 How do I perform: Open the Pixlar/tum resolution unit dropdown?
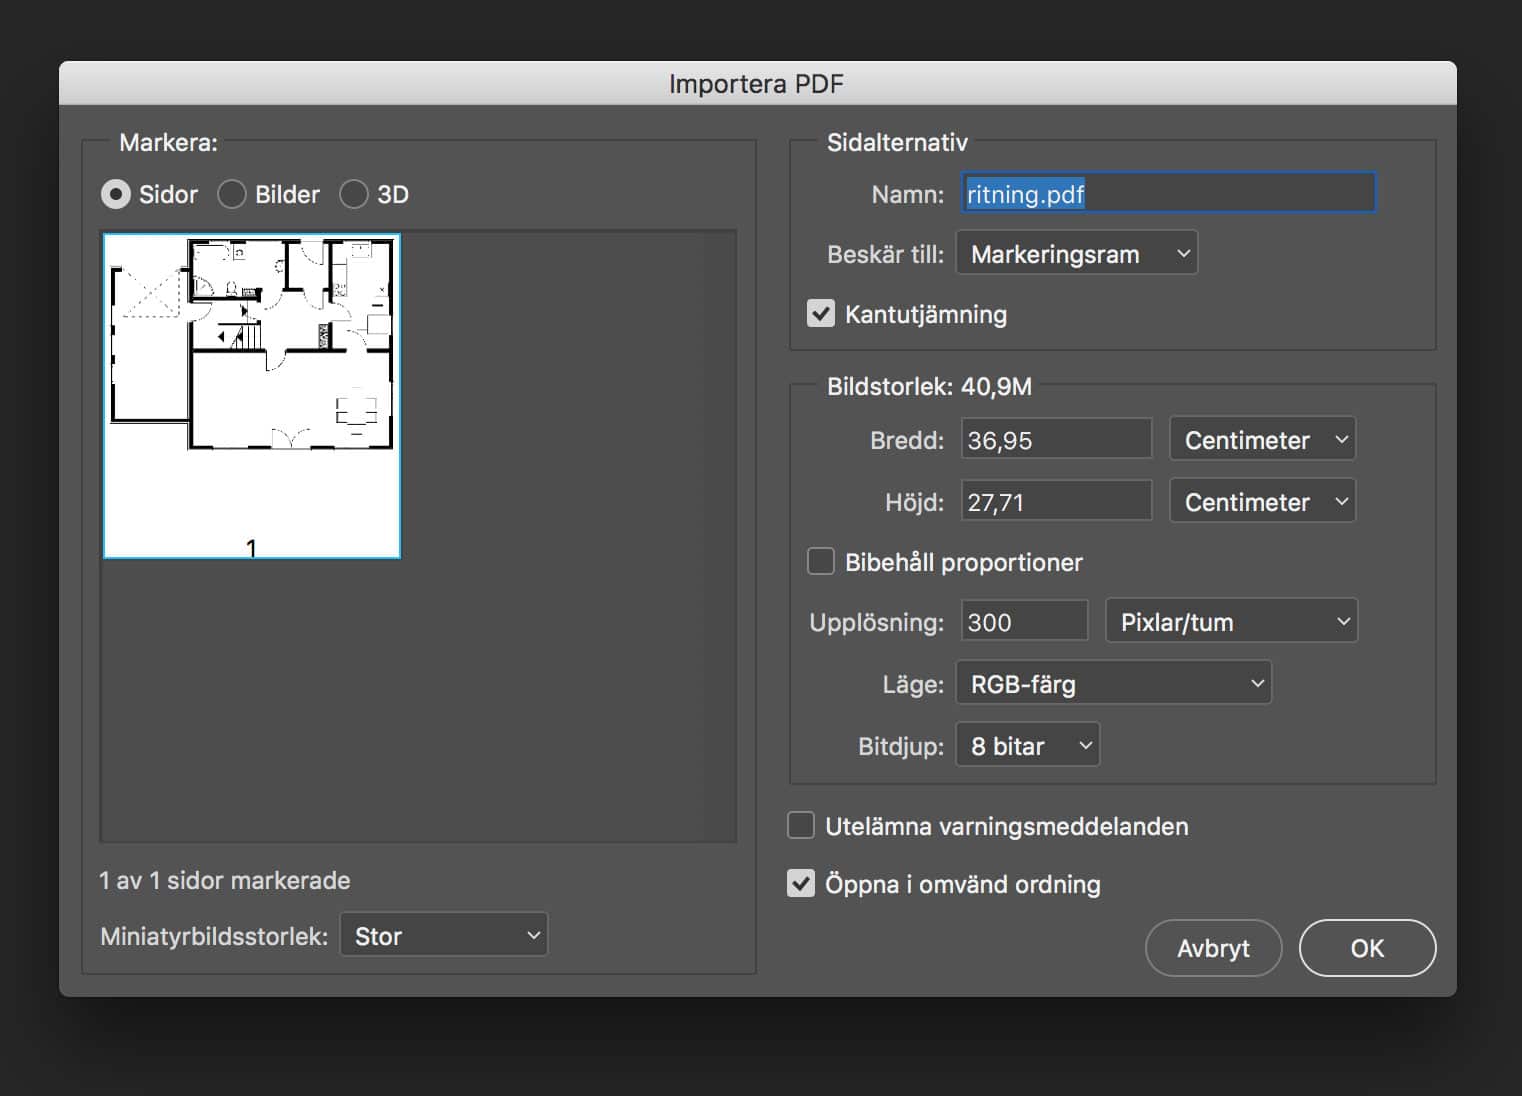[1231, 622]
